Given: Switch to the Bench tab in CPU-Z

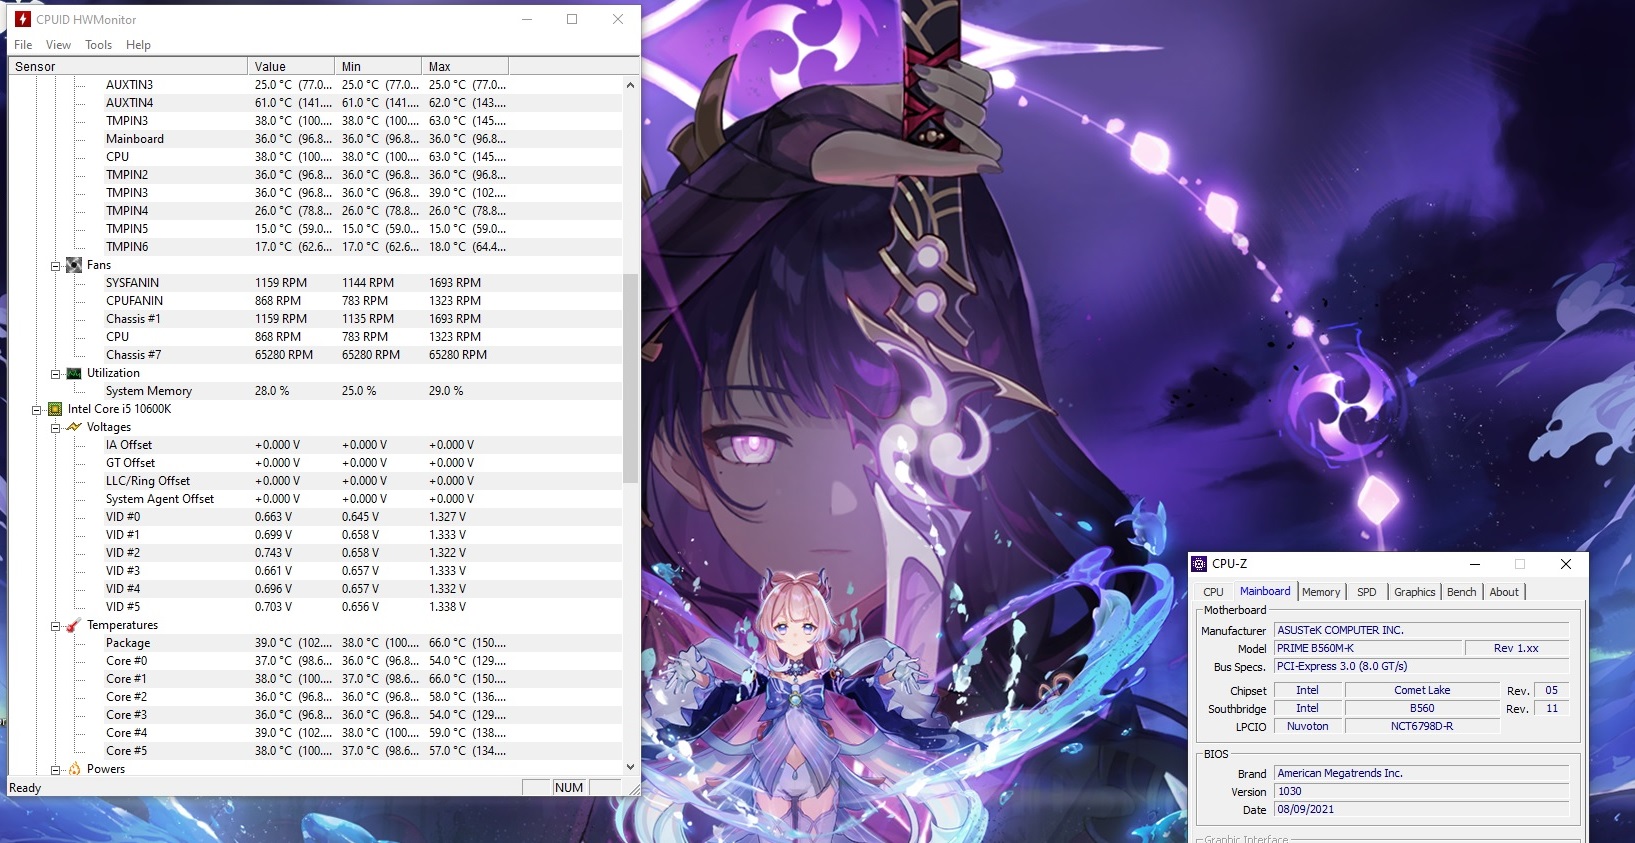Looking at the screenshot, I should pos(1461,592).
